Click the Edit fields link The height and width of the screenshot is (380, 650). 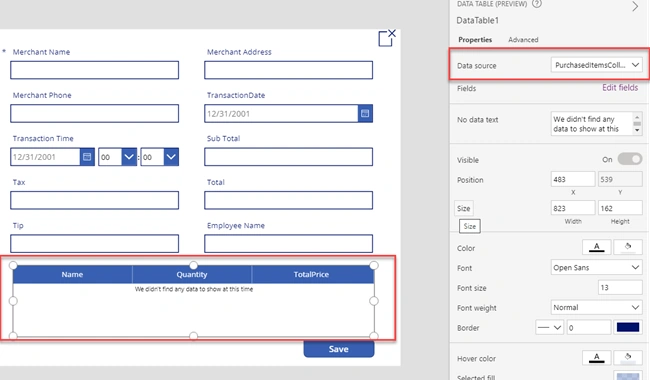pyautogui.click(x=620, y=87)
